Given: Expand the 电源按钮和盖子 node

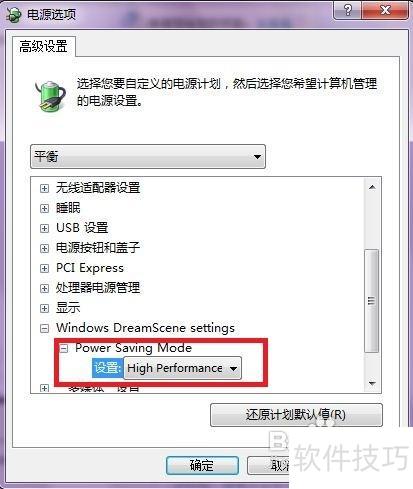Looking at the screenshot, I should pyautogui.click(x=44, y=248).
